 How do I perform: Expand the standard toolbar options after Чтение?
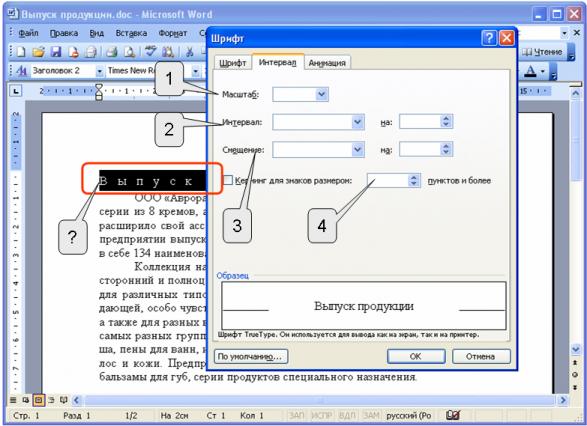tap(571, 52)
